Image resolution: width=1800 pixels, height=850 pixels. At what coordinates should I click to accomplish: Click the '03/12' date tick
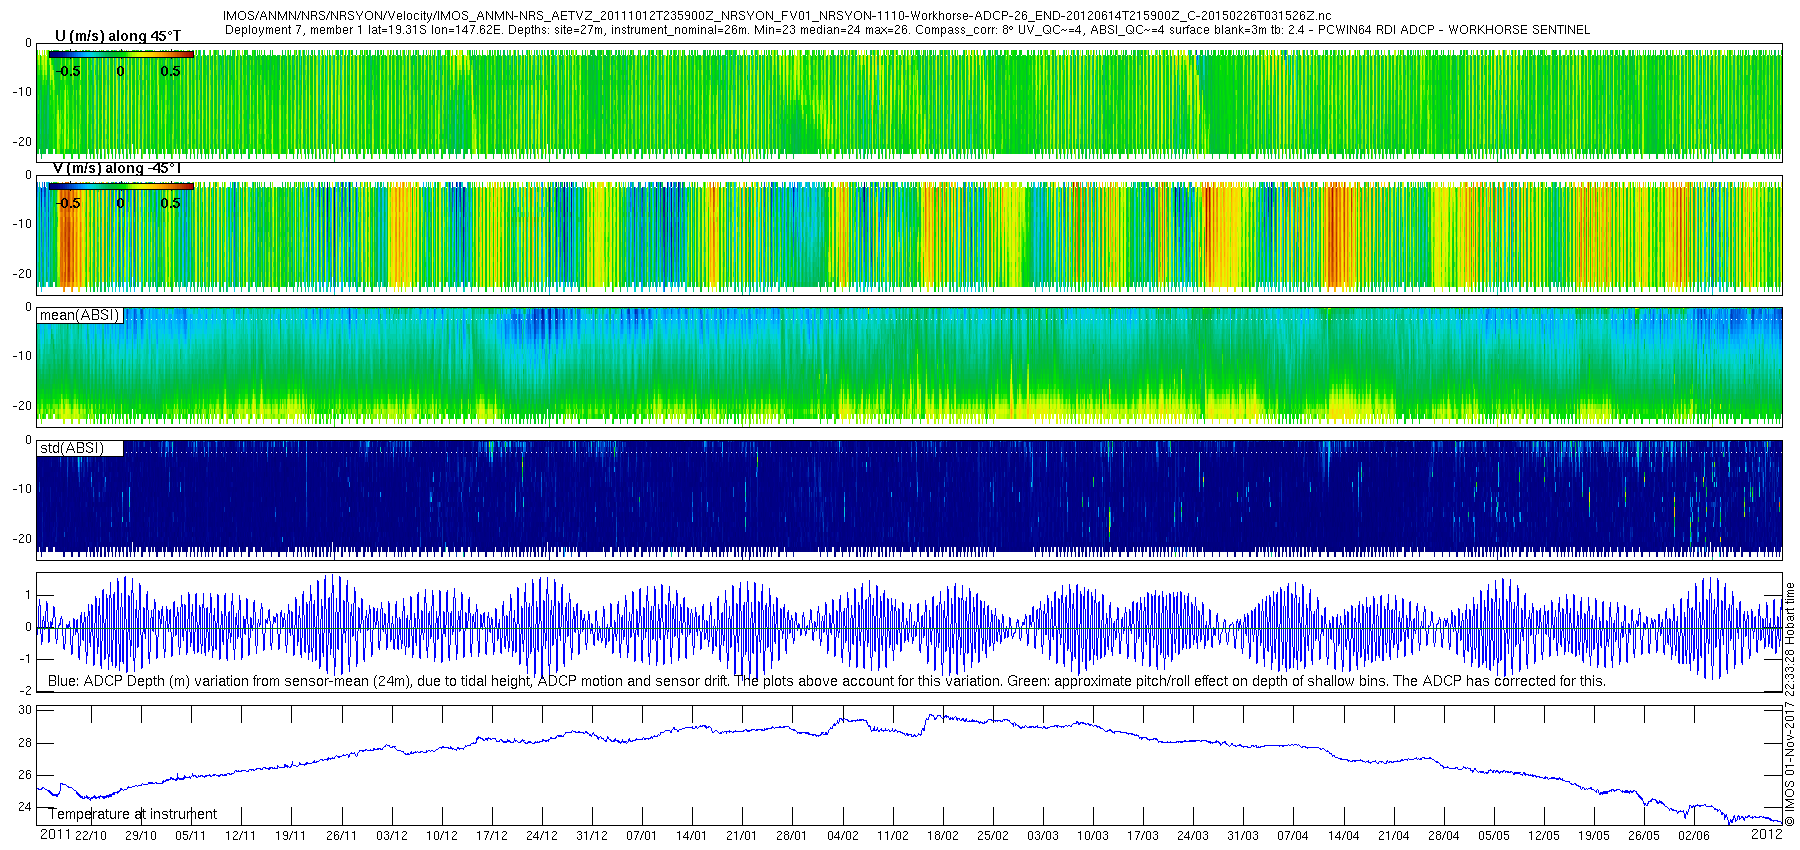click(392, 836)
